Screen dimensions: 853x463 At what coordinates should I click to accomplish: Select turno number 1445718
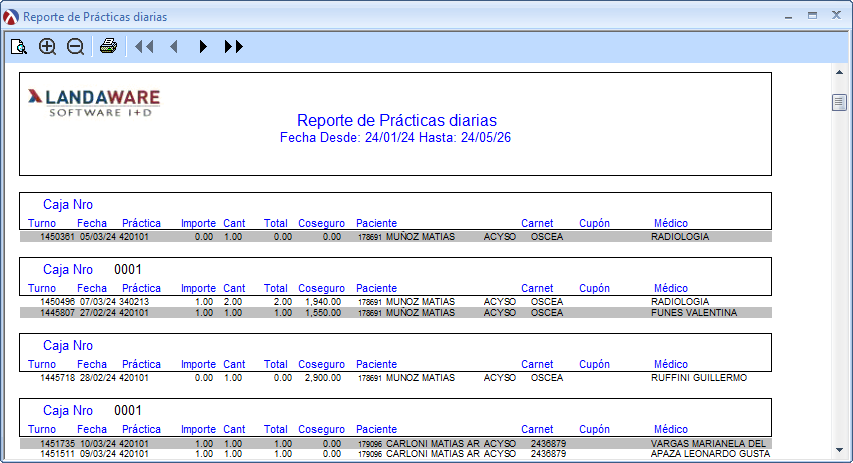[57, 378]
